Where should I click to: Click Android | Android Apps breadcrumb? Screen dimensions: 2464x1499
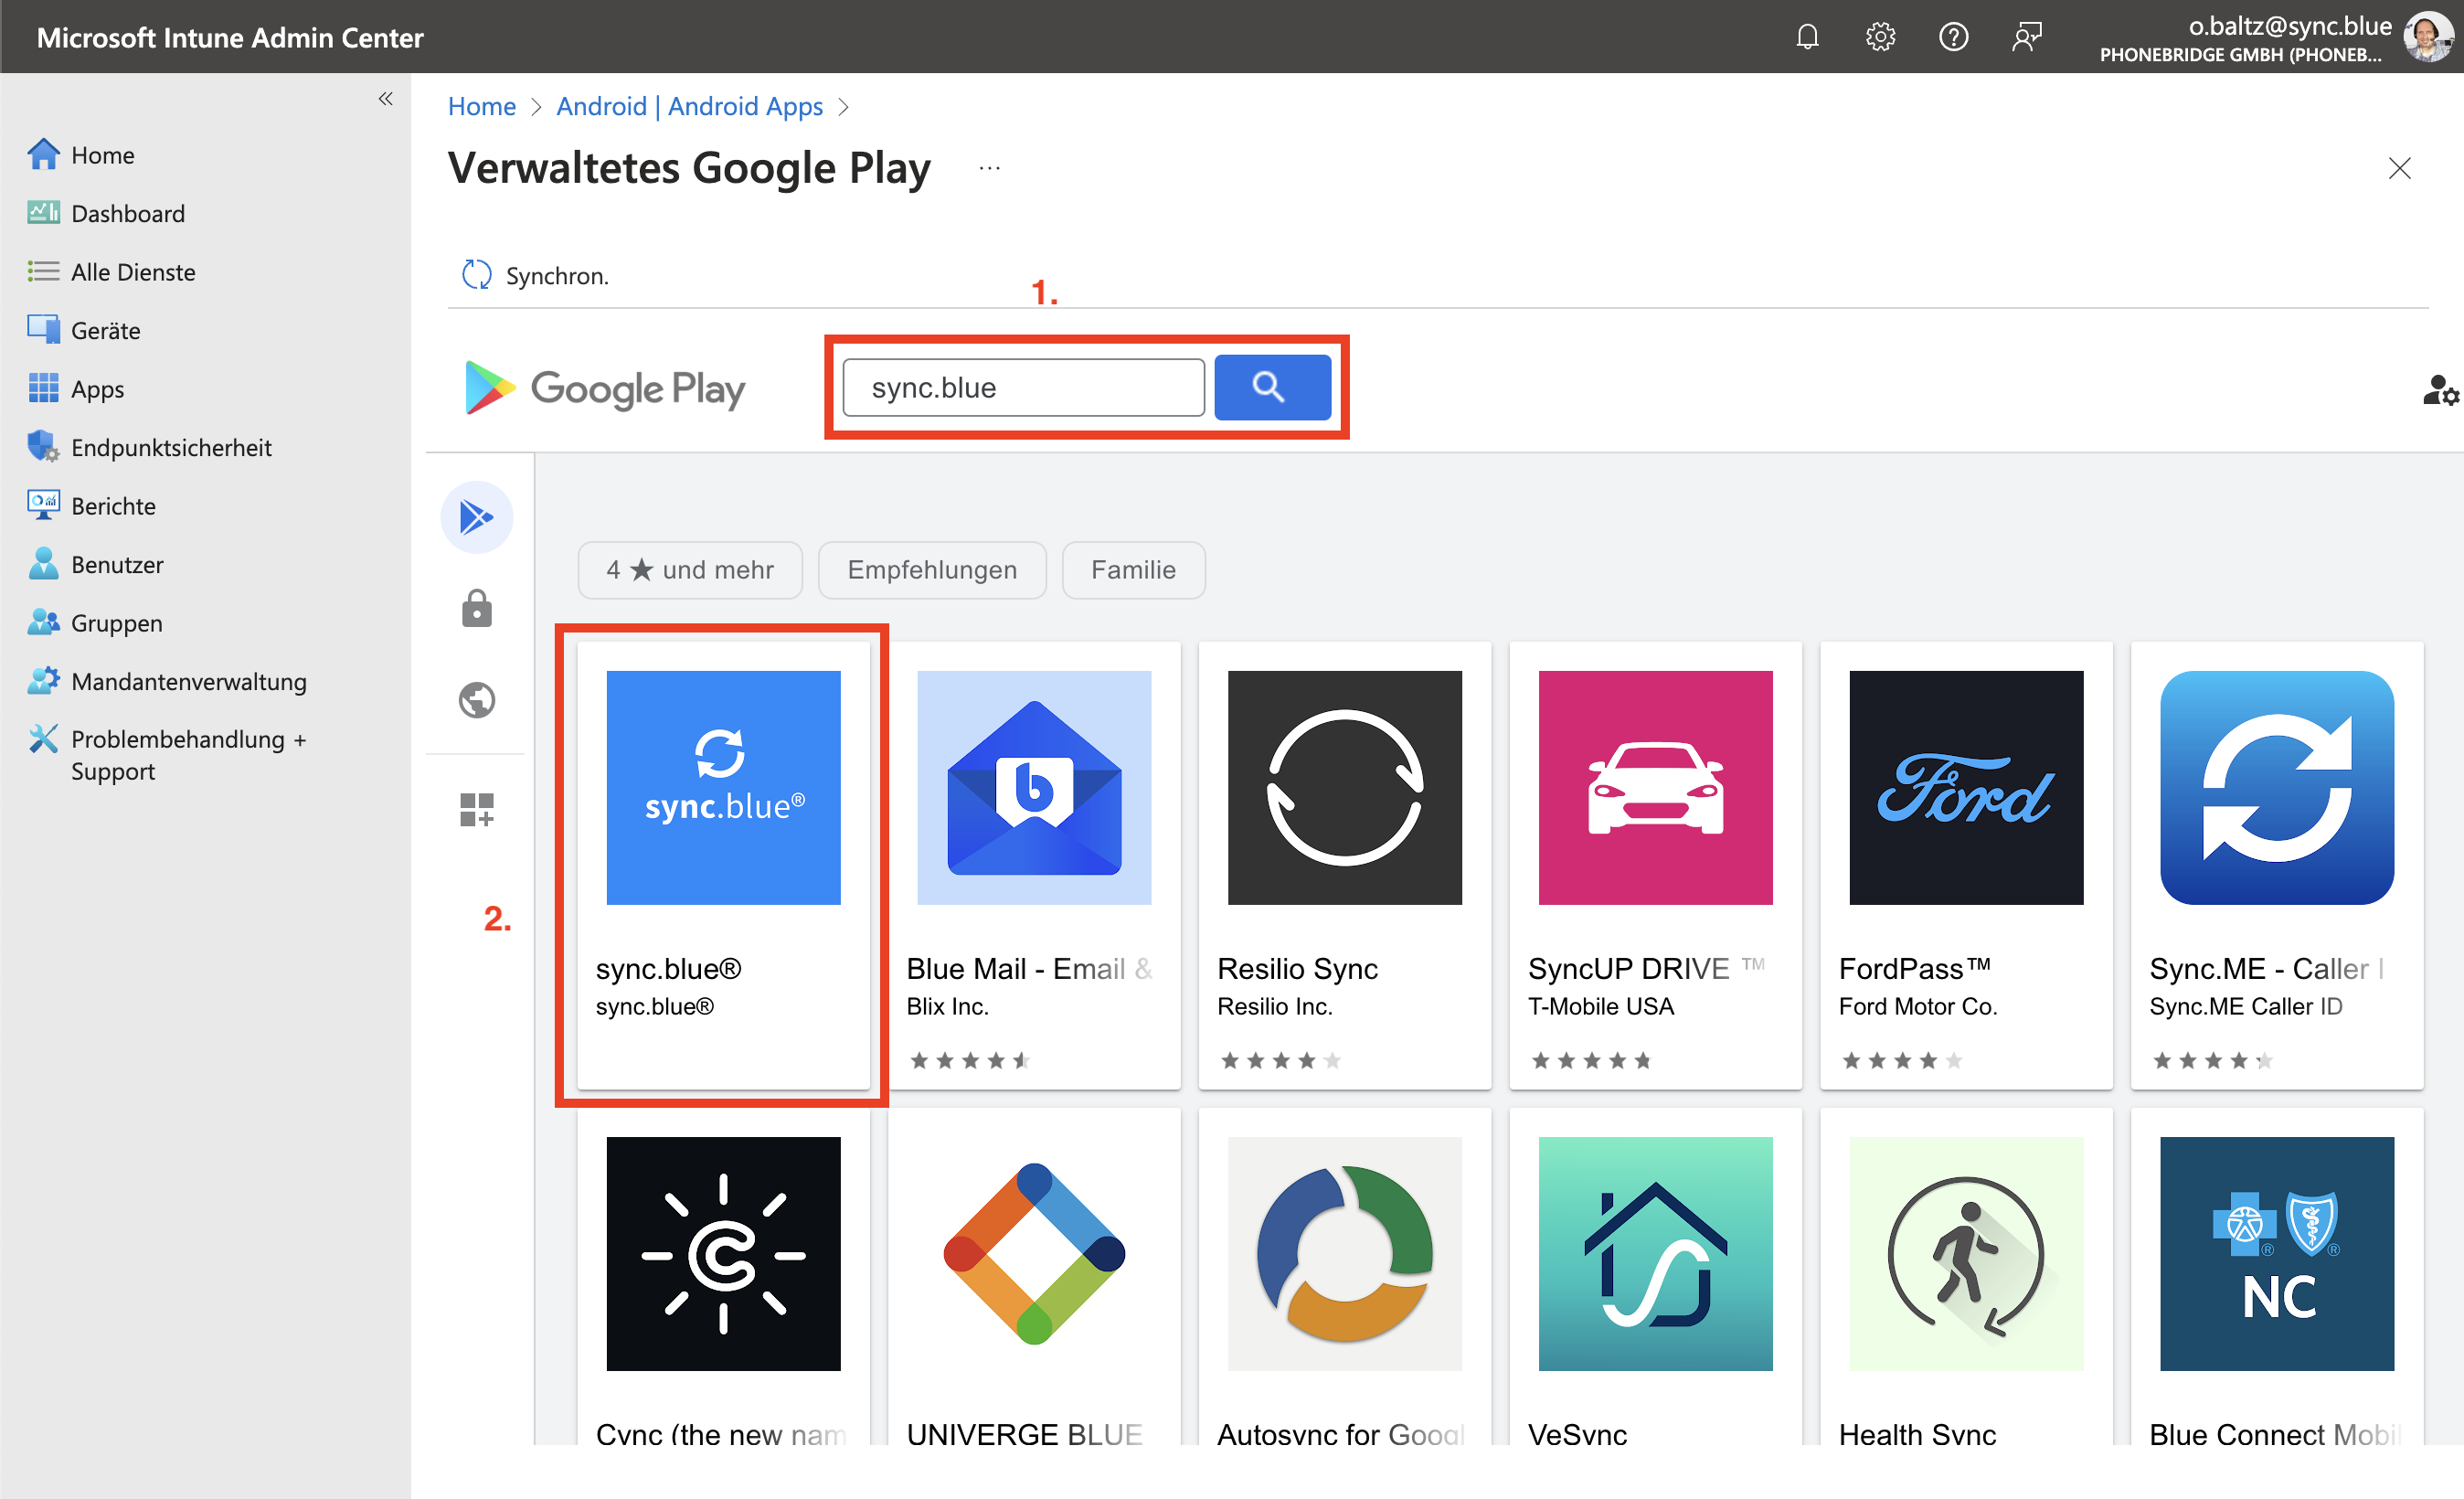coord(689,106)
